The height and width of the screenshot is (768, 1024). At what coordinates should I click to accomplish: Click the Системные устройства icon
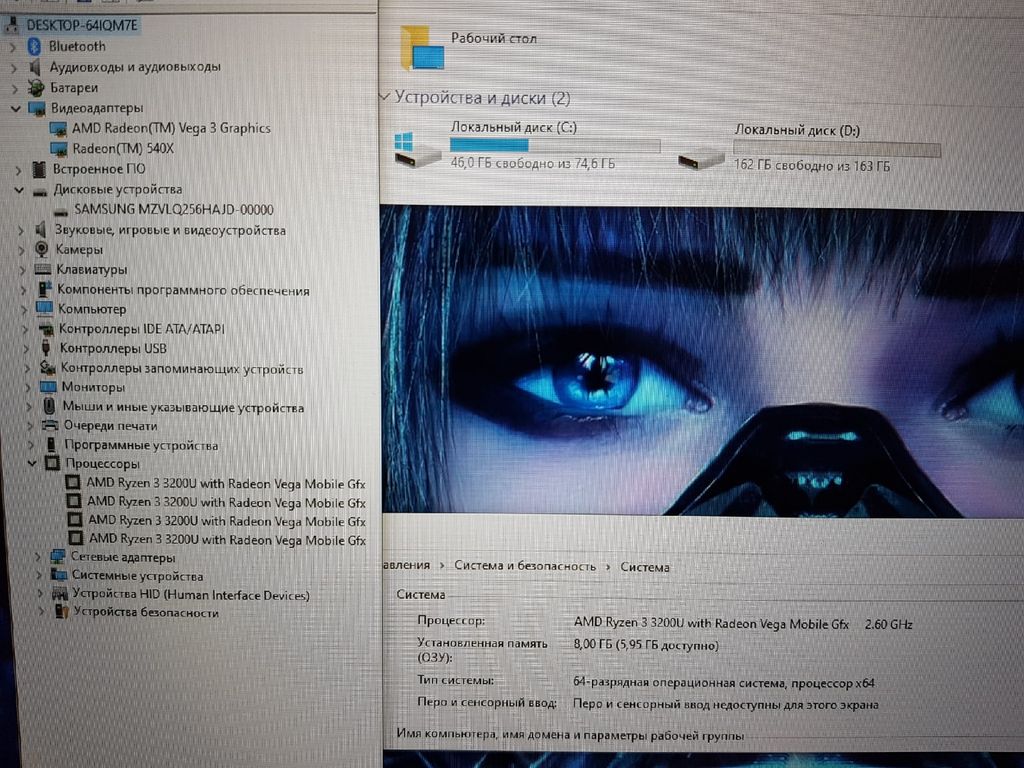[x=59, y=575]
